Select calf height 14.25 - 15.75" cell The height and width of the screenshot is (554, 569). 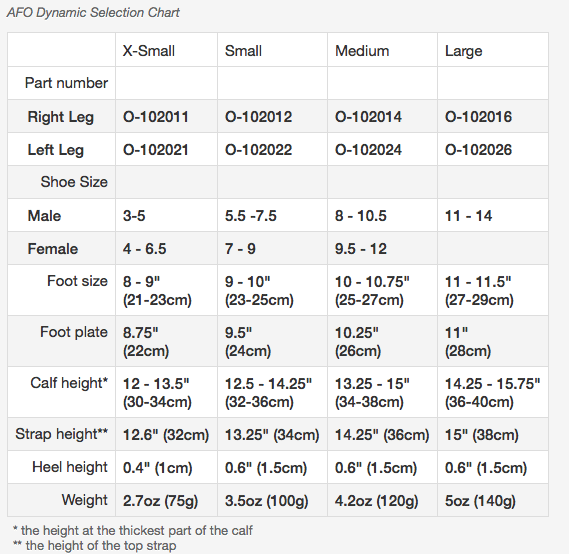tap(492, 393)
